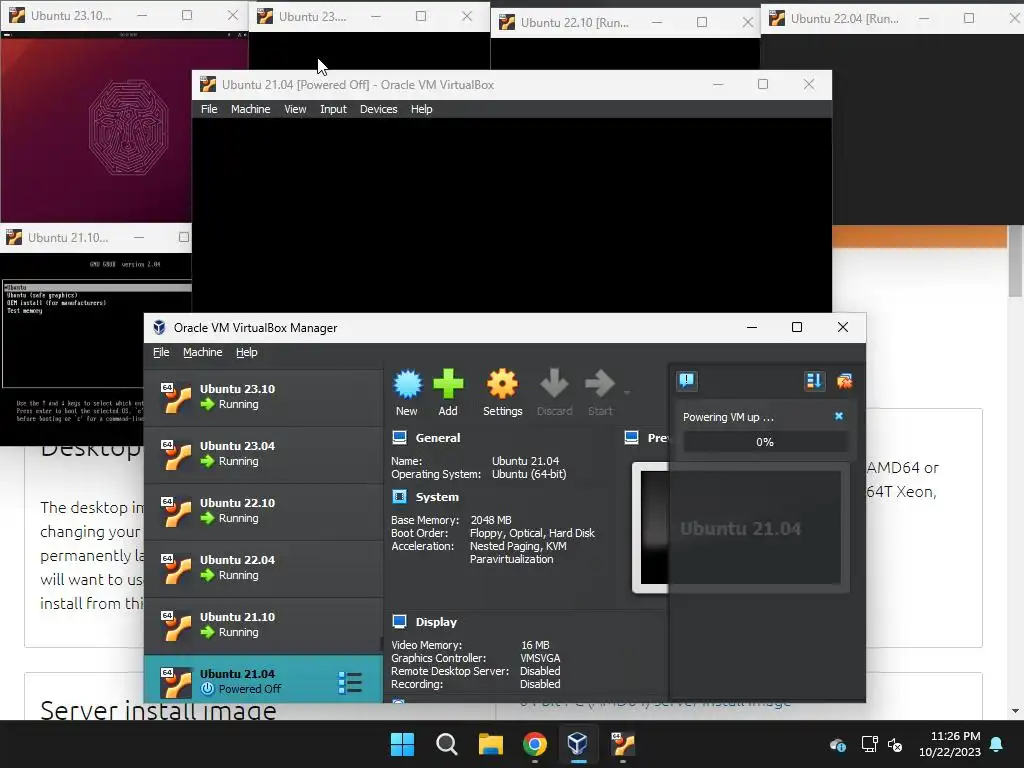The width and height of the screenshot is (1024, 768).
Task: Click the Ubuntu 22.10 window title bar
Action: point(625,22)
